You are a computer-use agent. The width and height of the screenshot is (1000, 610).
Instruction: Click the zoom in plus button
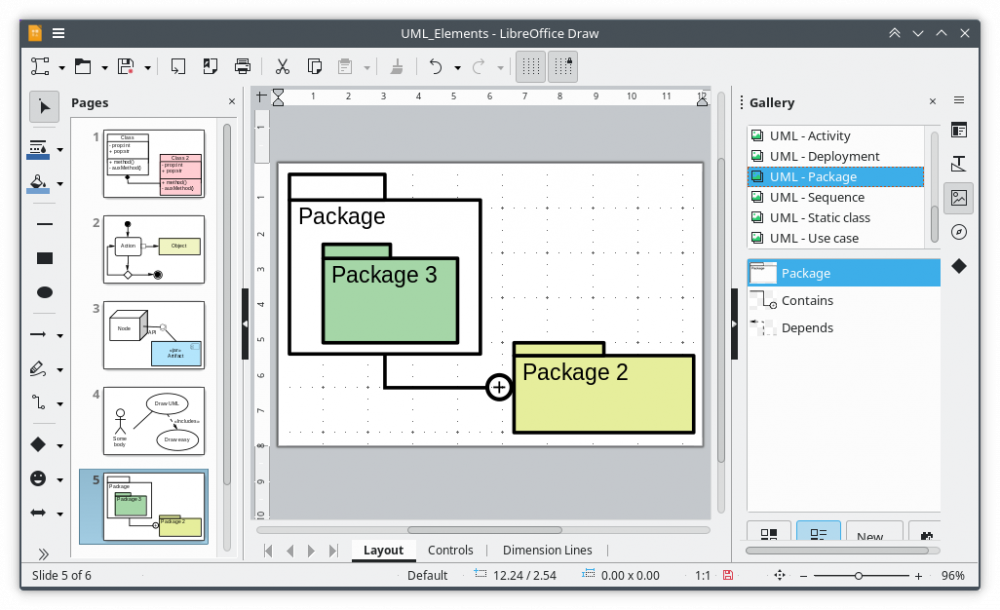coord(918,576)
